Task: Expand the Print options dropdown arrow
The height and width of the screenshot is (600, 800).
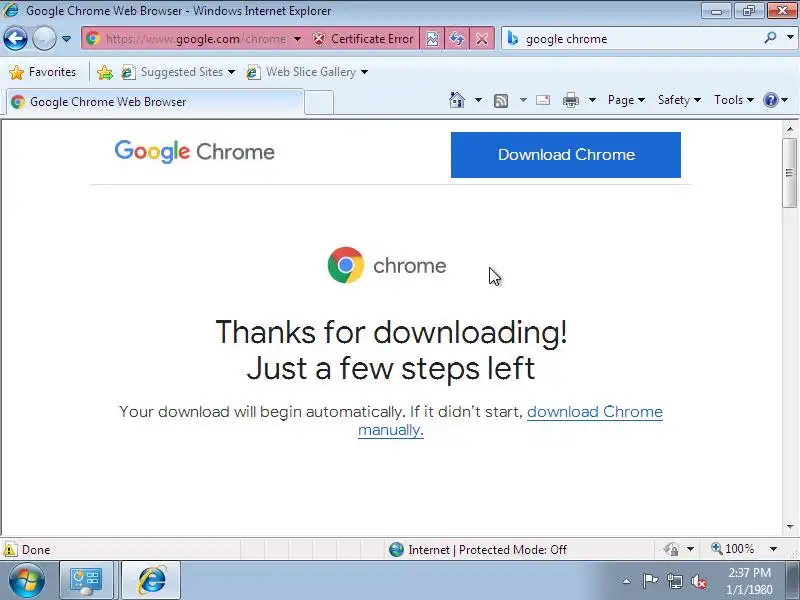Action: pos(592,100)
